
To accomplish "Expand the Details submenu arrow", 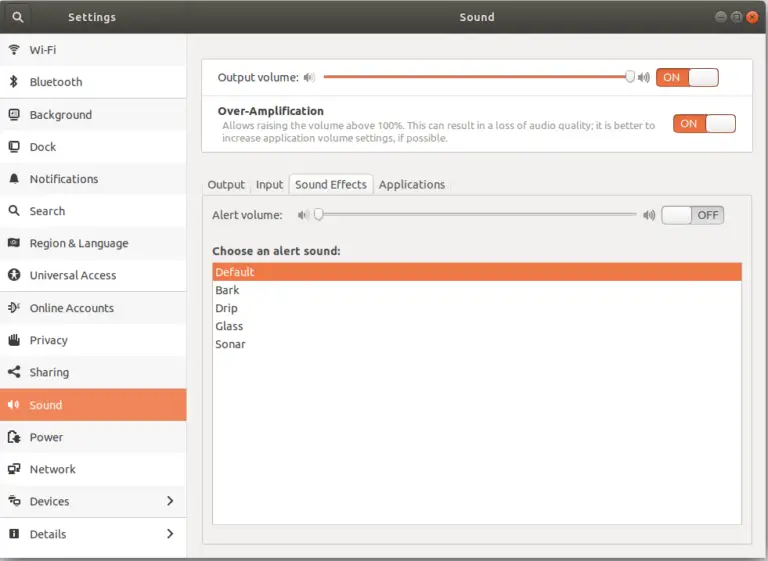I will [x=169, y=534].
